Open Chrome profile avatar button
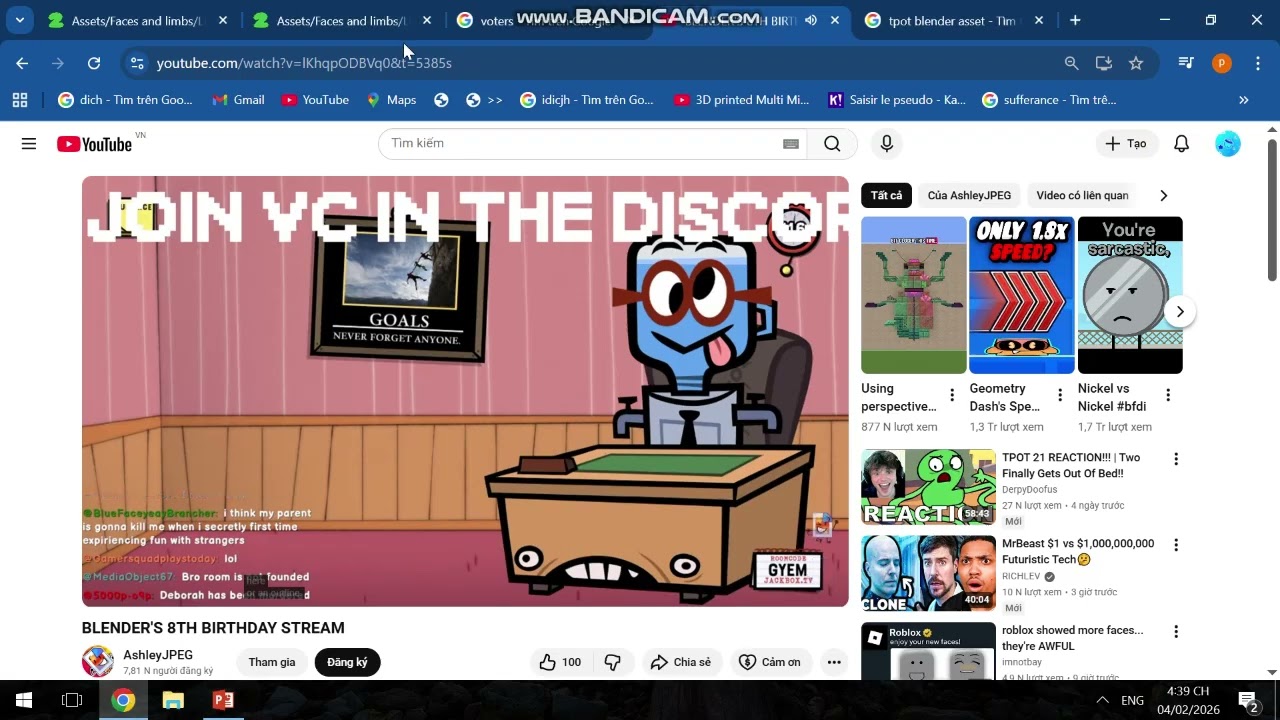This screenshot has width=1280, height=720. tap(1222, 63)
